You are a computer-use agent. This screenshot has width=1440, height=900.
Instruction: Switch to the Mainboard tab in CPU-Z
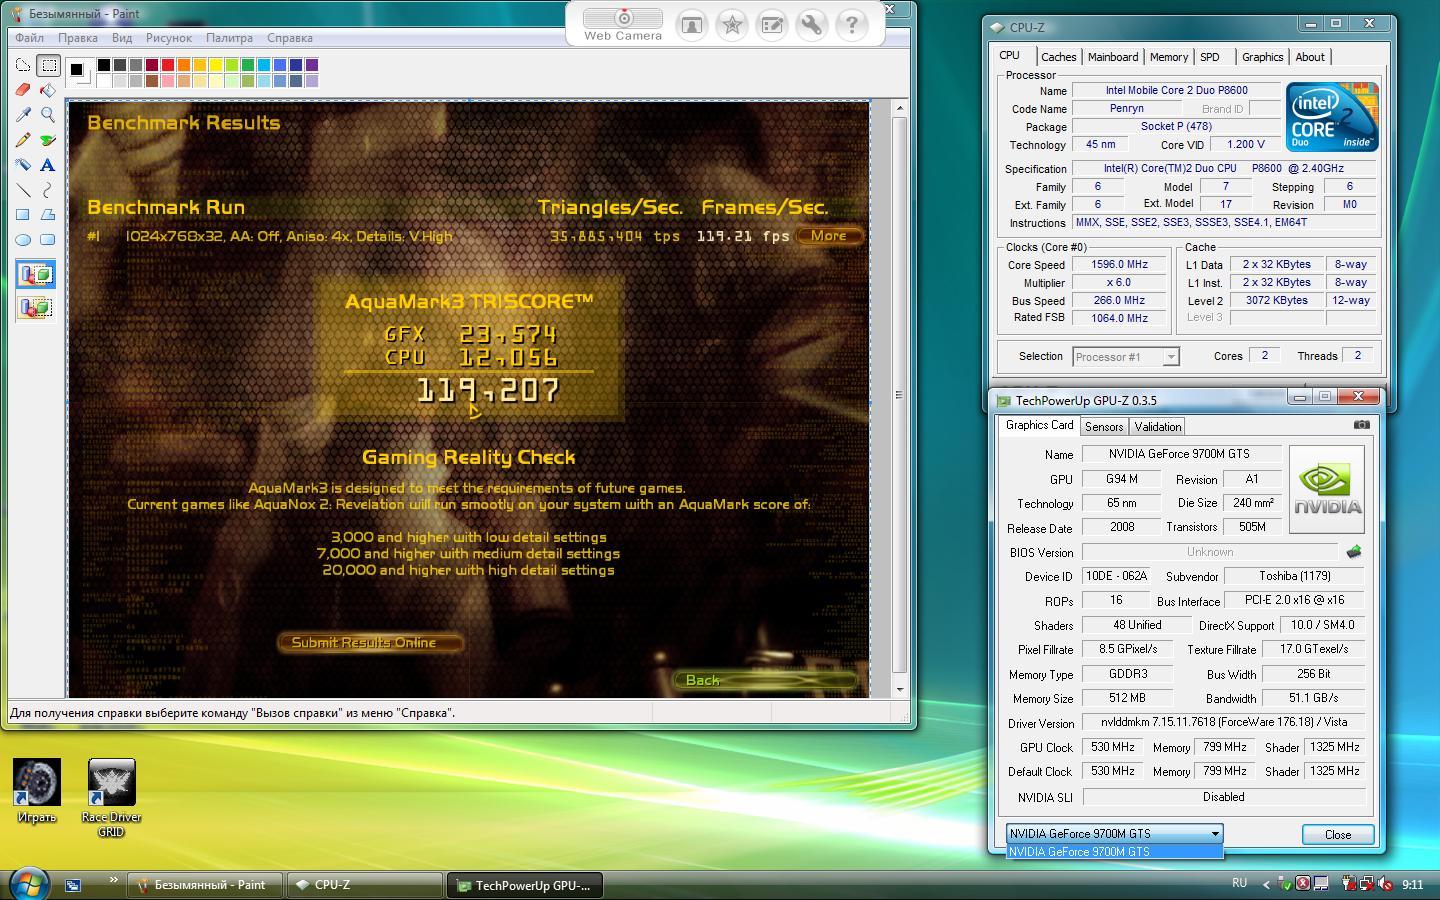pyautogui.click(x=1113, y=57)
